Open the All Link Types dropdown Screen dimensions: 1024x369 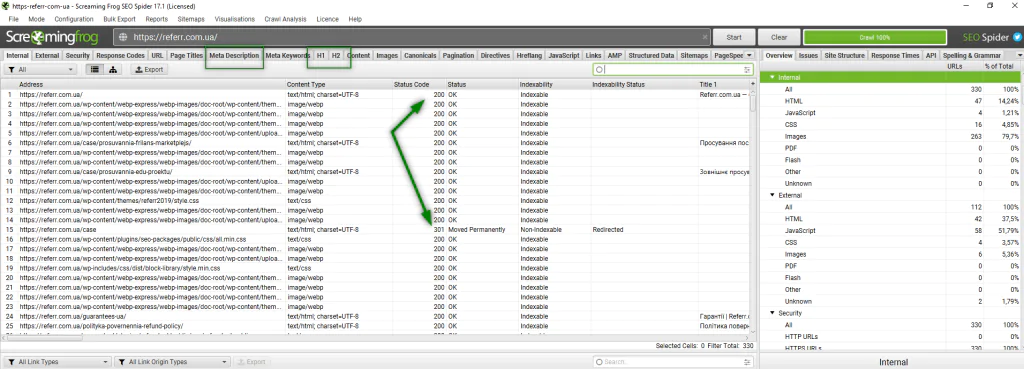(57, 362)
